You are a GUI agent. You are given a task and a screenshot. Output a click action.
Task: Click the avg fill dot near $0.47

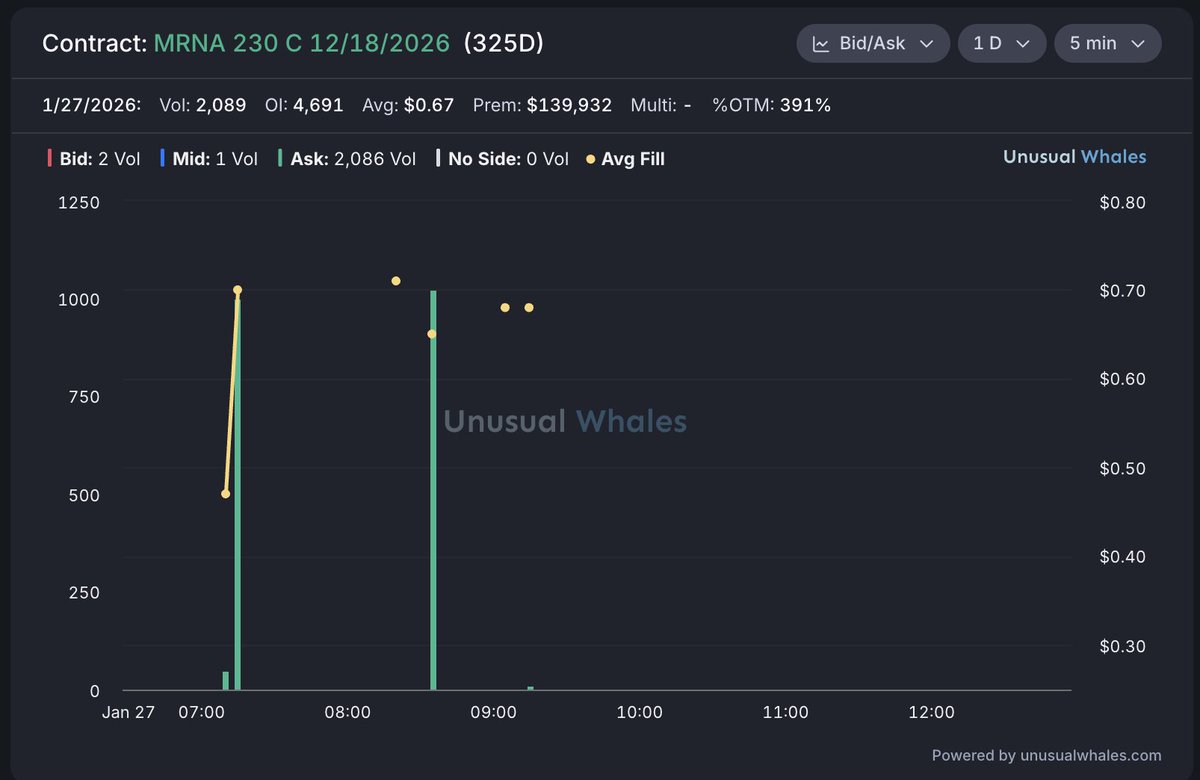[225, 494]
